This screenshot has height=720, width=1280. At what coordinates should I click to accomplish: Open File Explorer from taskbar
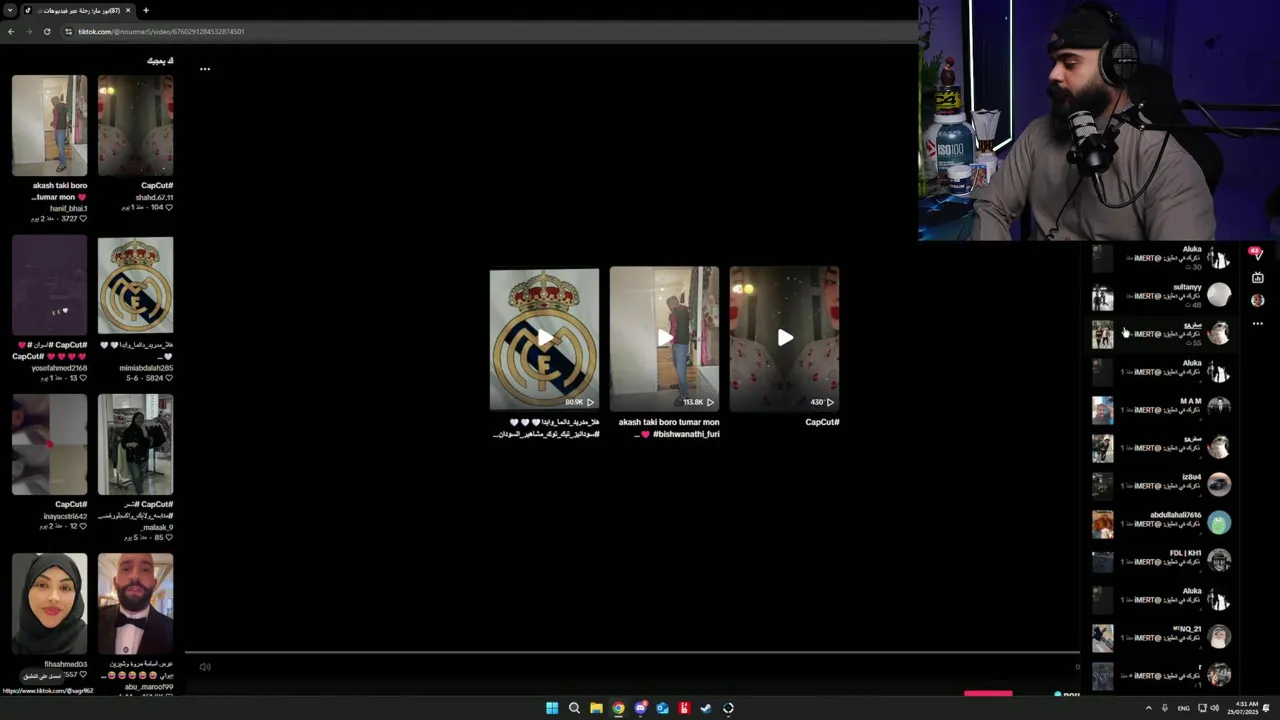click(x=596, y=708)
